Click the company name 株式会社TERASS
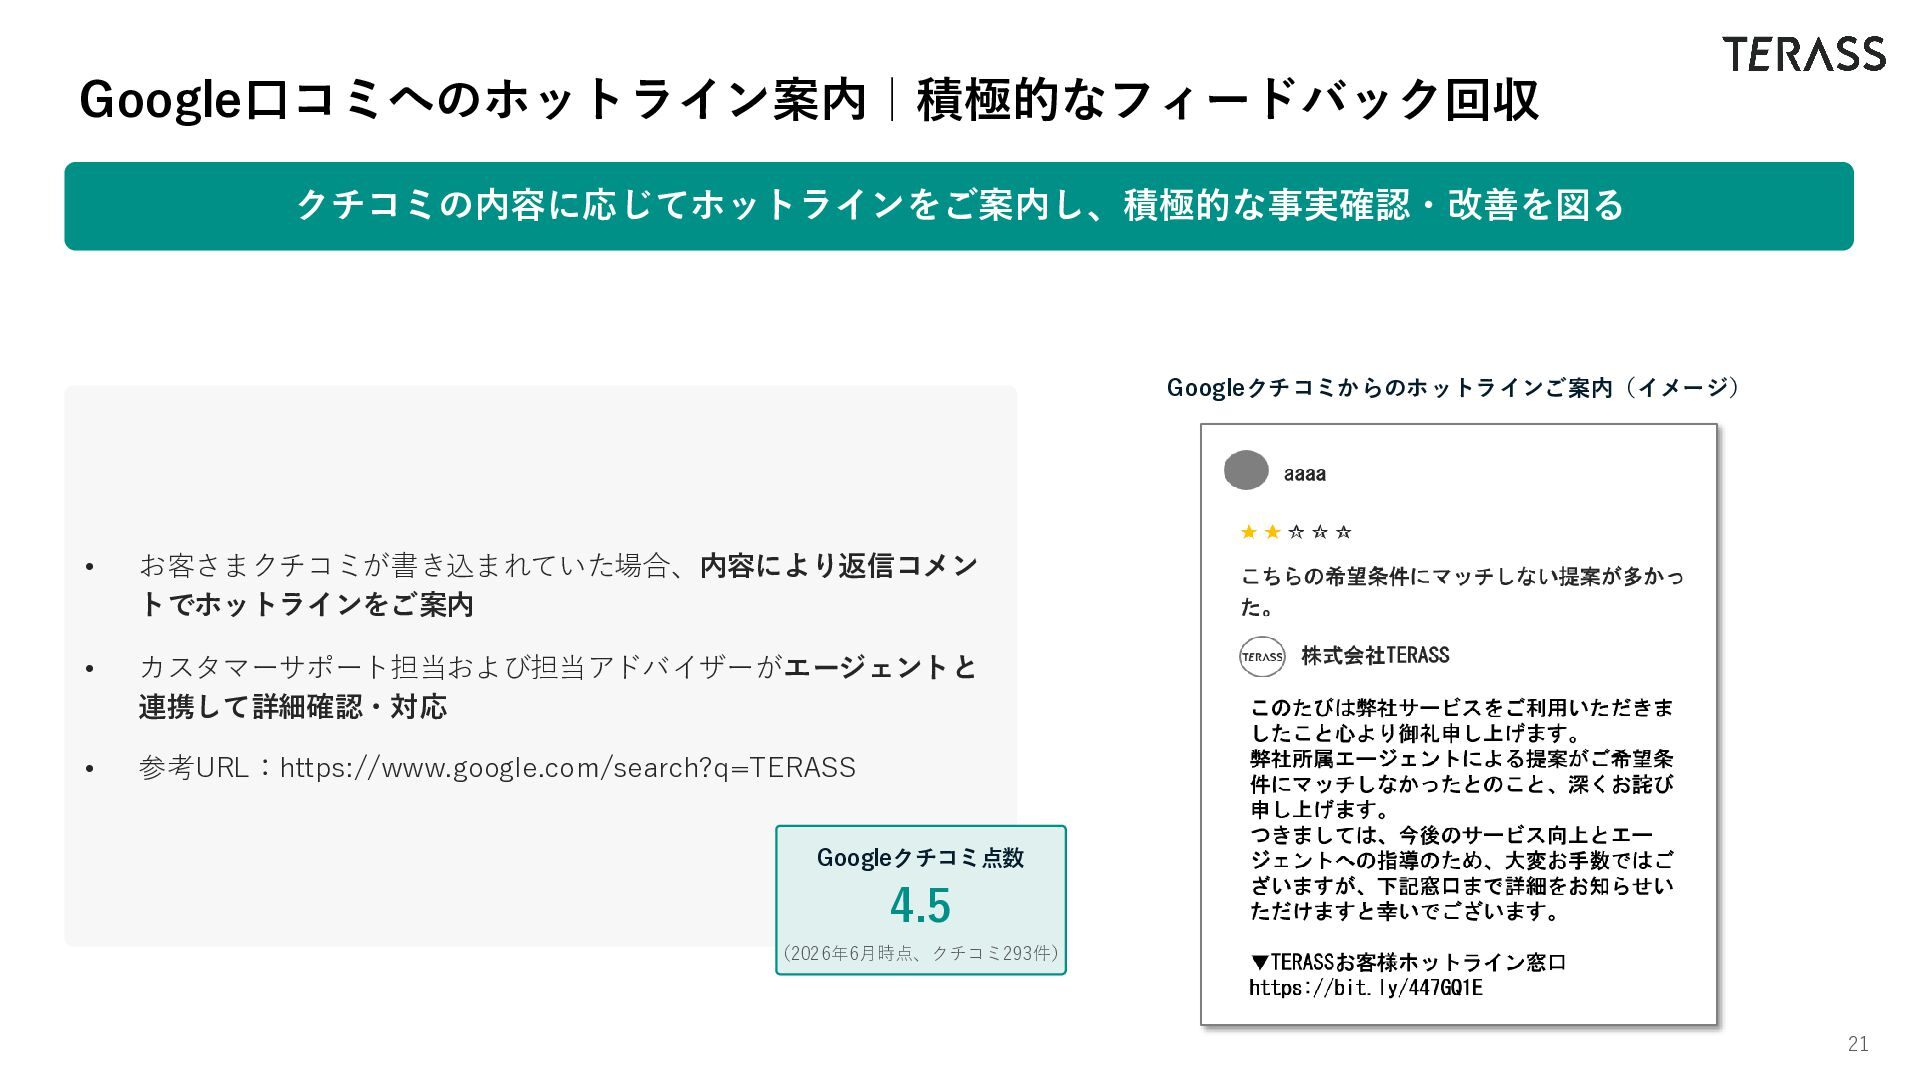1920x1080 pixels. 1375,655
